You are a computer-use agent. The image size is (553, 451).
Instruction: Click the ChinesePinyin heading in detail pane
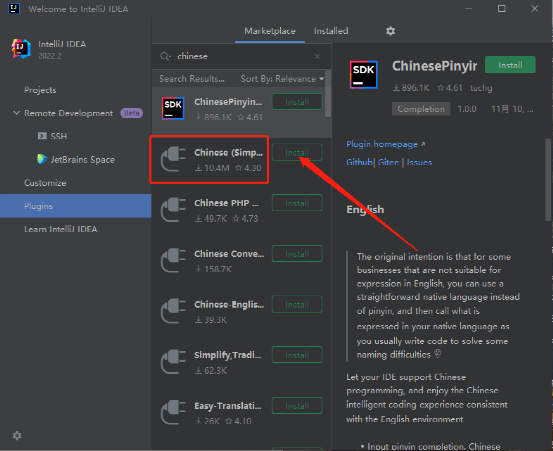tap(434, 66)
